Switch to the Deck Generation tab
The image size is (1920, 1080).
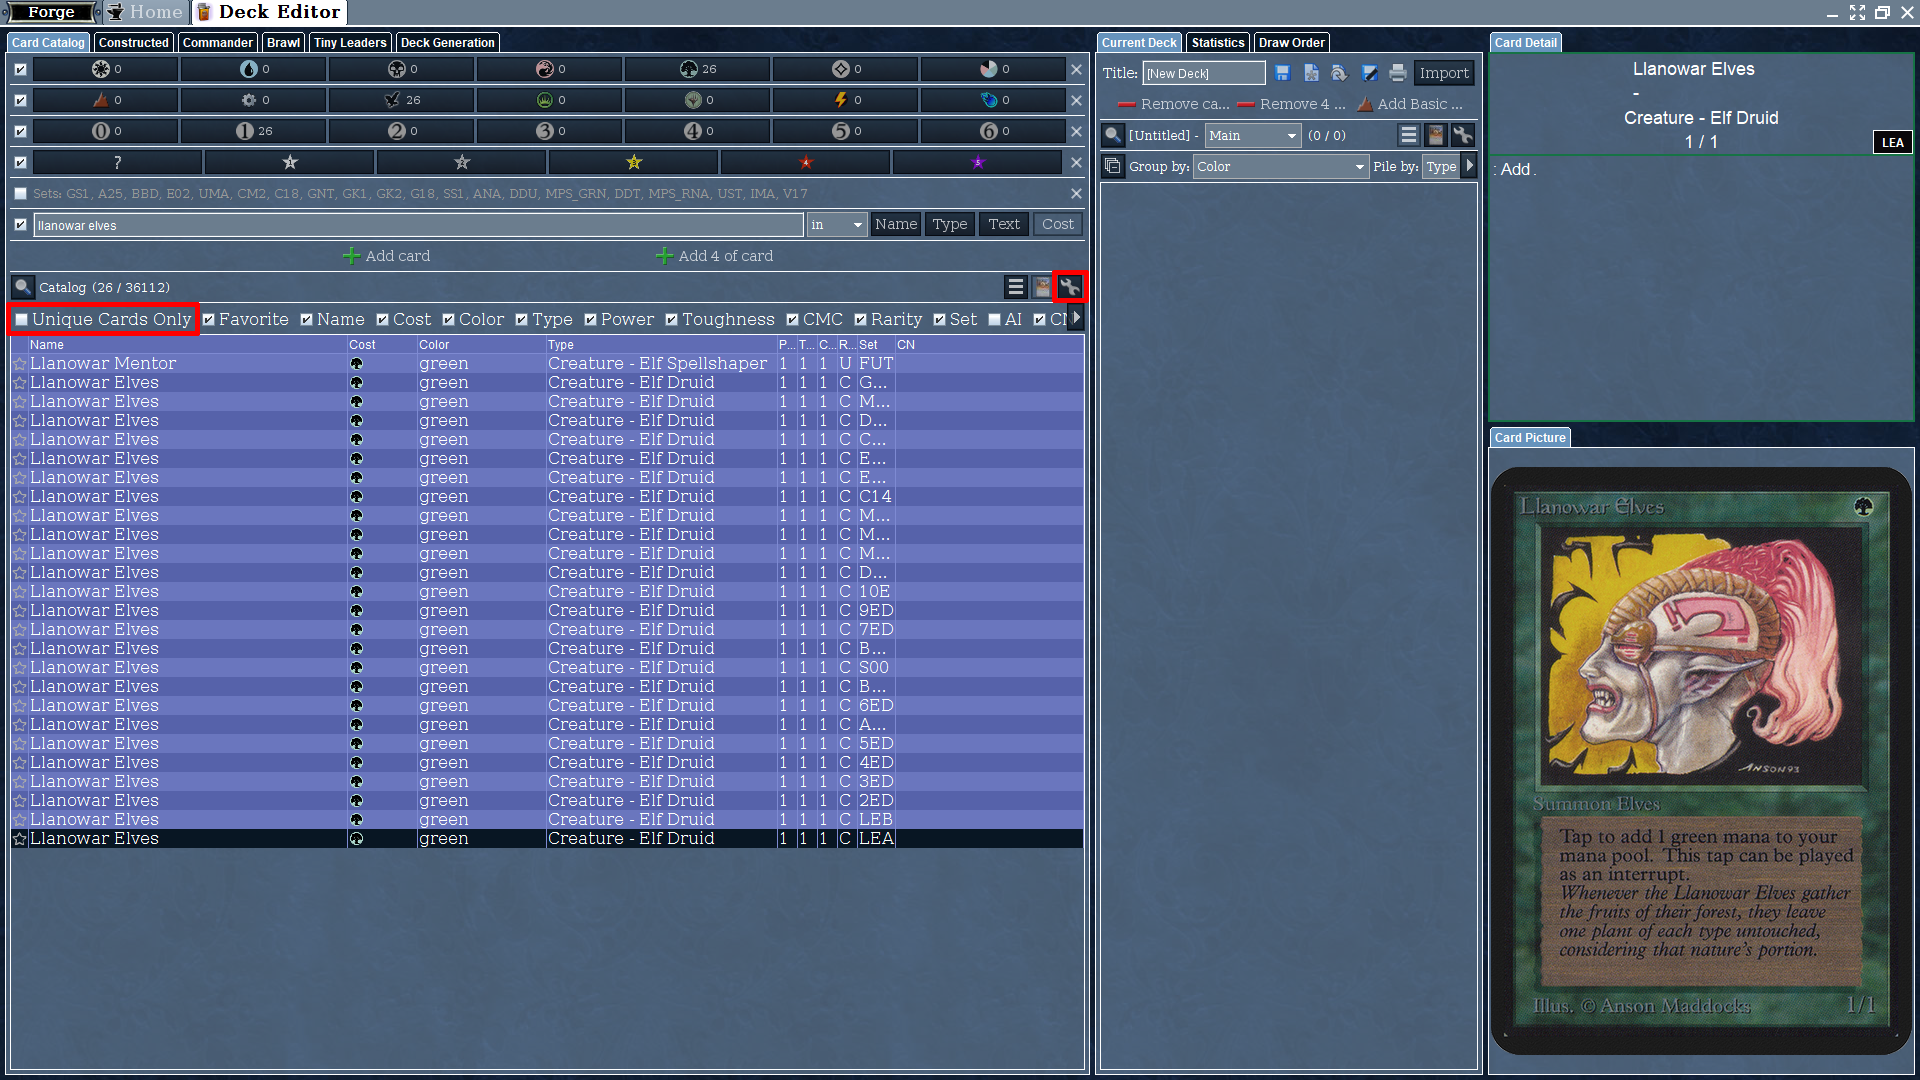pos(448,43)
